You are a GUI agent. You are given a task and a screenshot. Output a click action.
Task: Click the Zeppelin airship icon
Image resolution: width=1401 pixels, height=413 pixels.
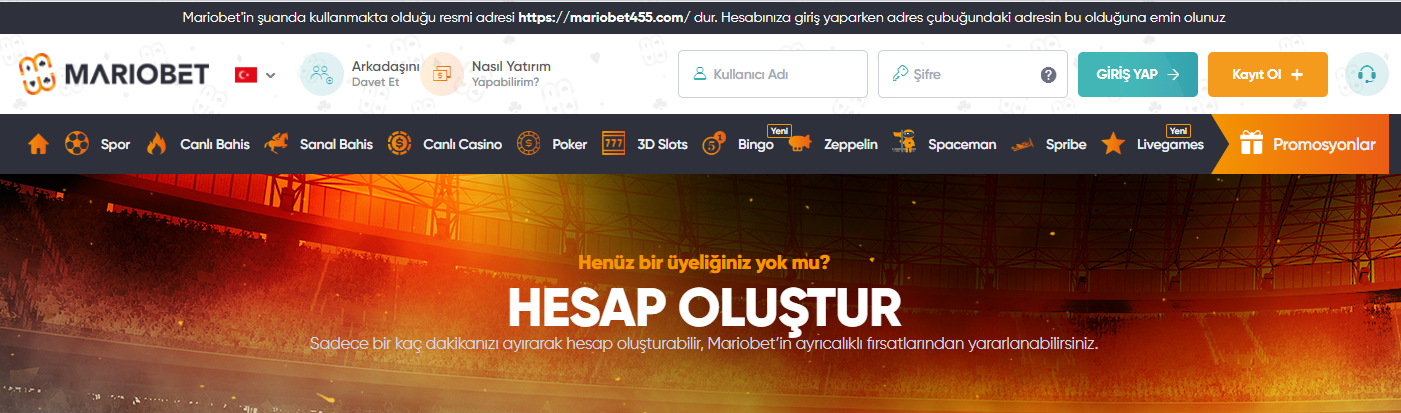click(x=800, y=144)
